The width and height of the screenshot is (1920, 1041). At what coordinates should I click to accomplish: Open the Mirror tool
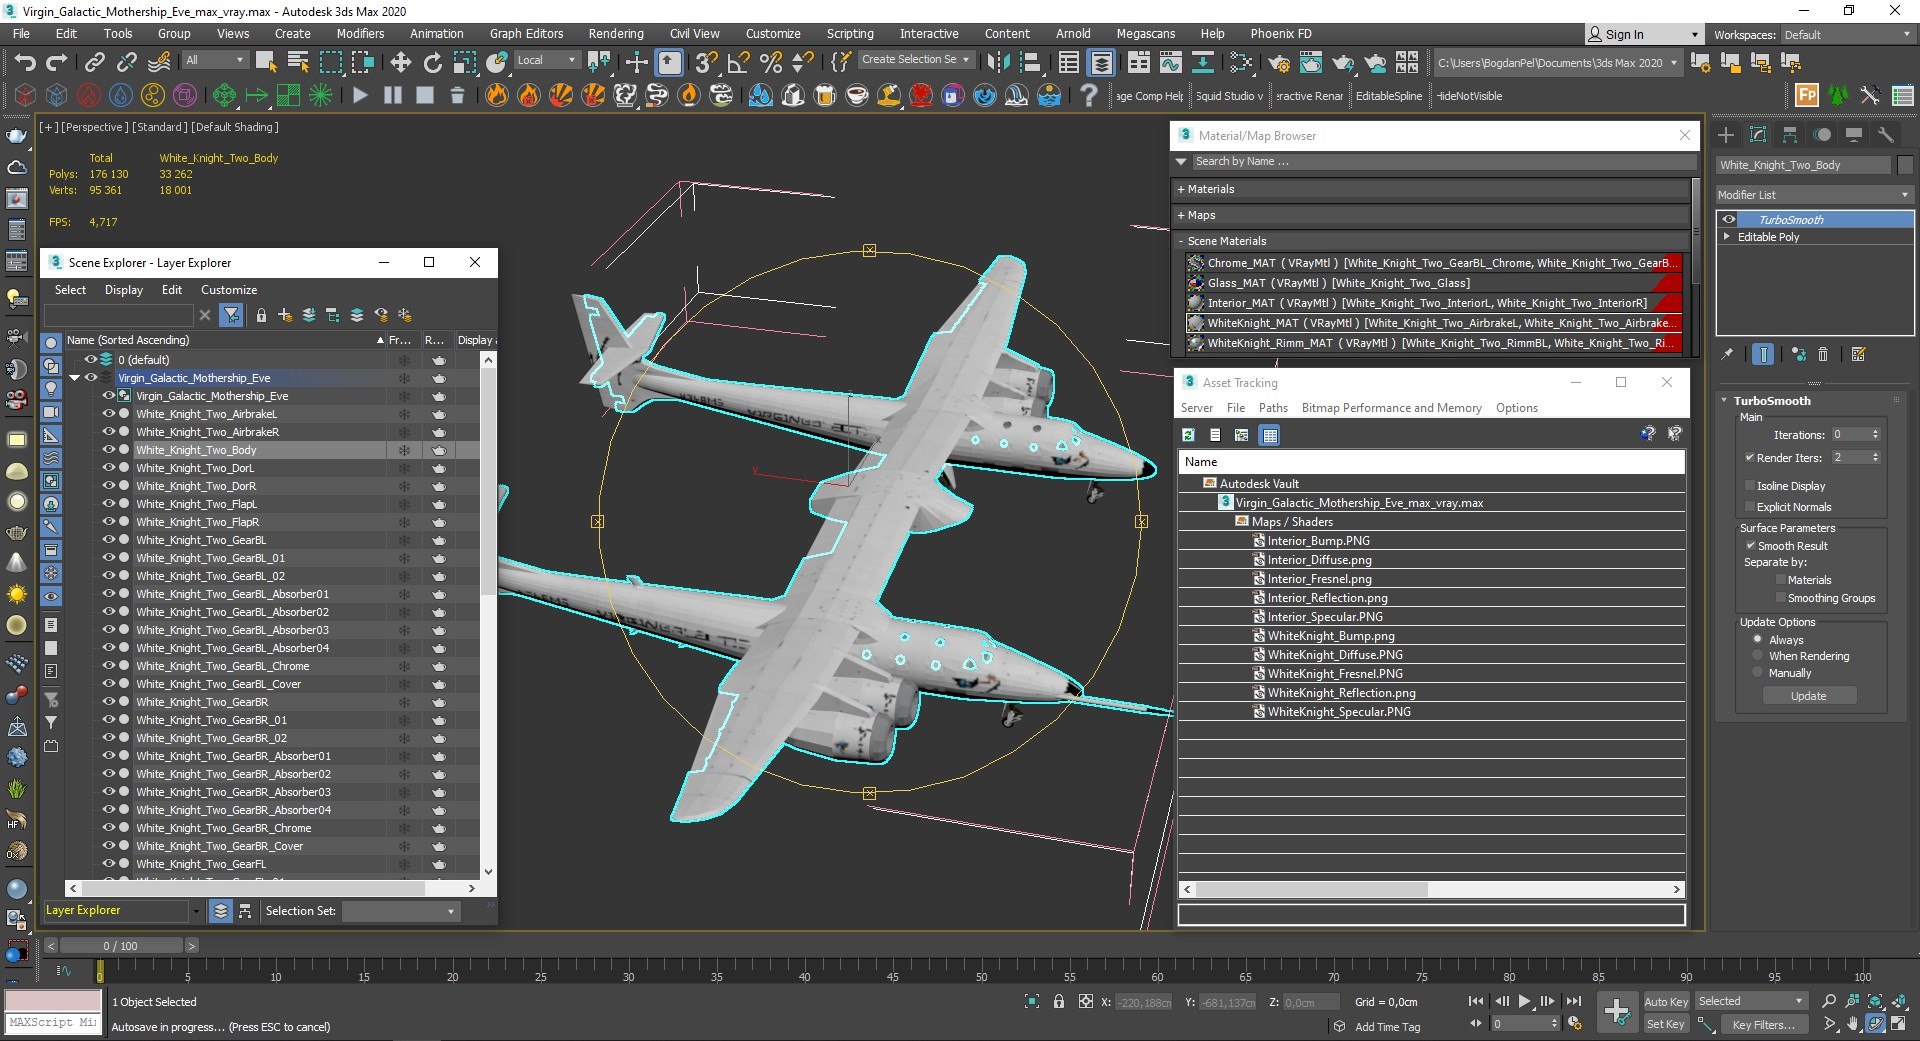[998, 62]
